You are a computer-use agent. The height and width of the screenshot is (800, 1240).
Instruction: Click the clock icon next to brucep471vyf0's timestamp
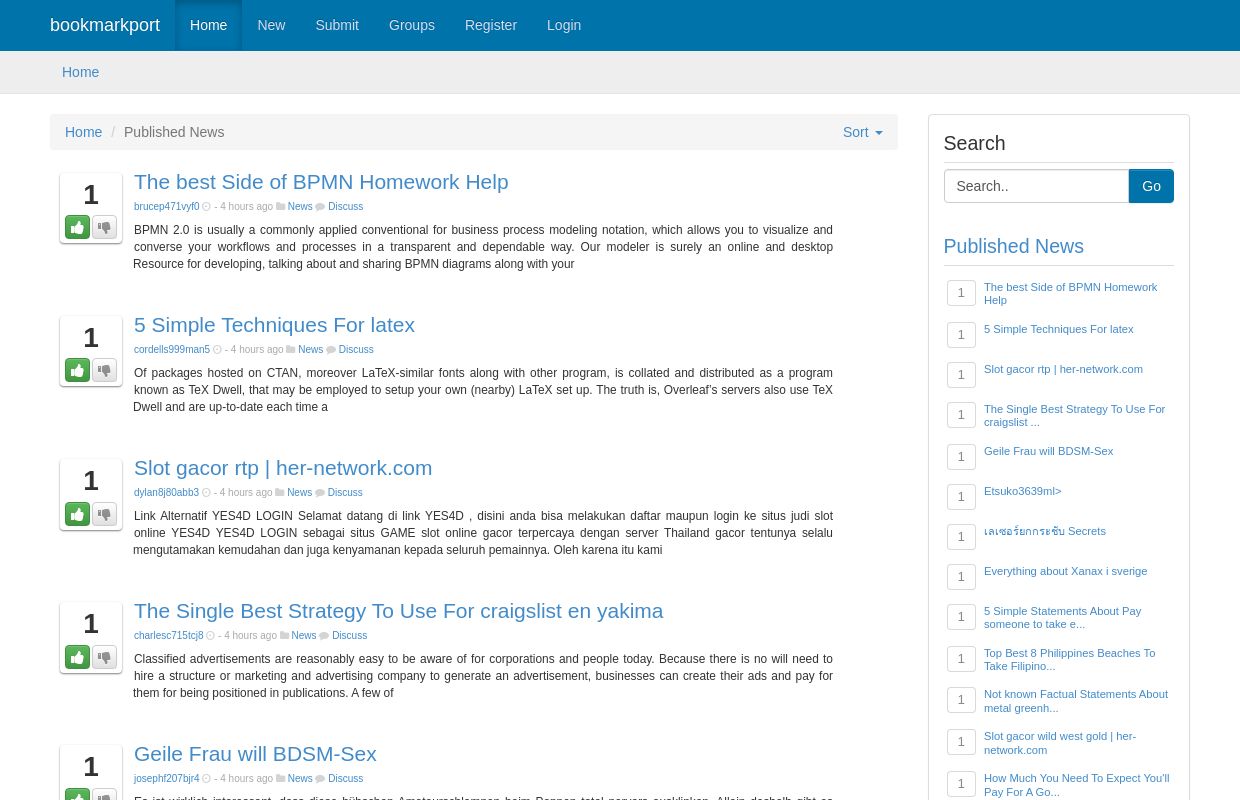[x=206, y=206]
